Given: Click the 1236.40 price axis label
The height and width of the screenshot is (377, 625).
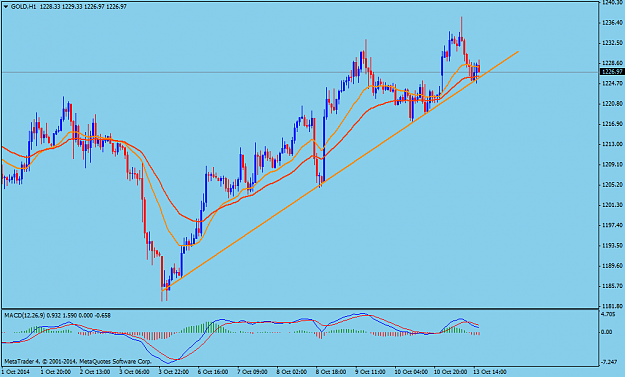Looking at the screenshot, I should (x=613, y=22).
